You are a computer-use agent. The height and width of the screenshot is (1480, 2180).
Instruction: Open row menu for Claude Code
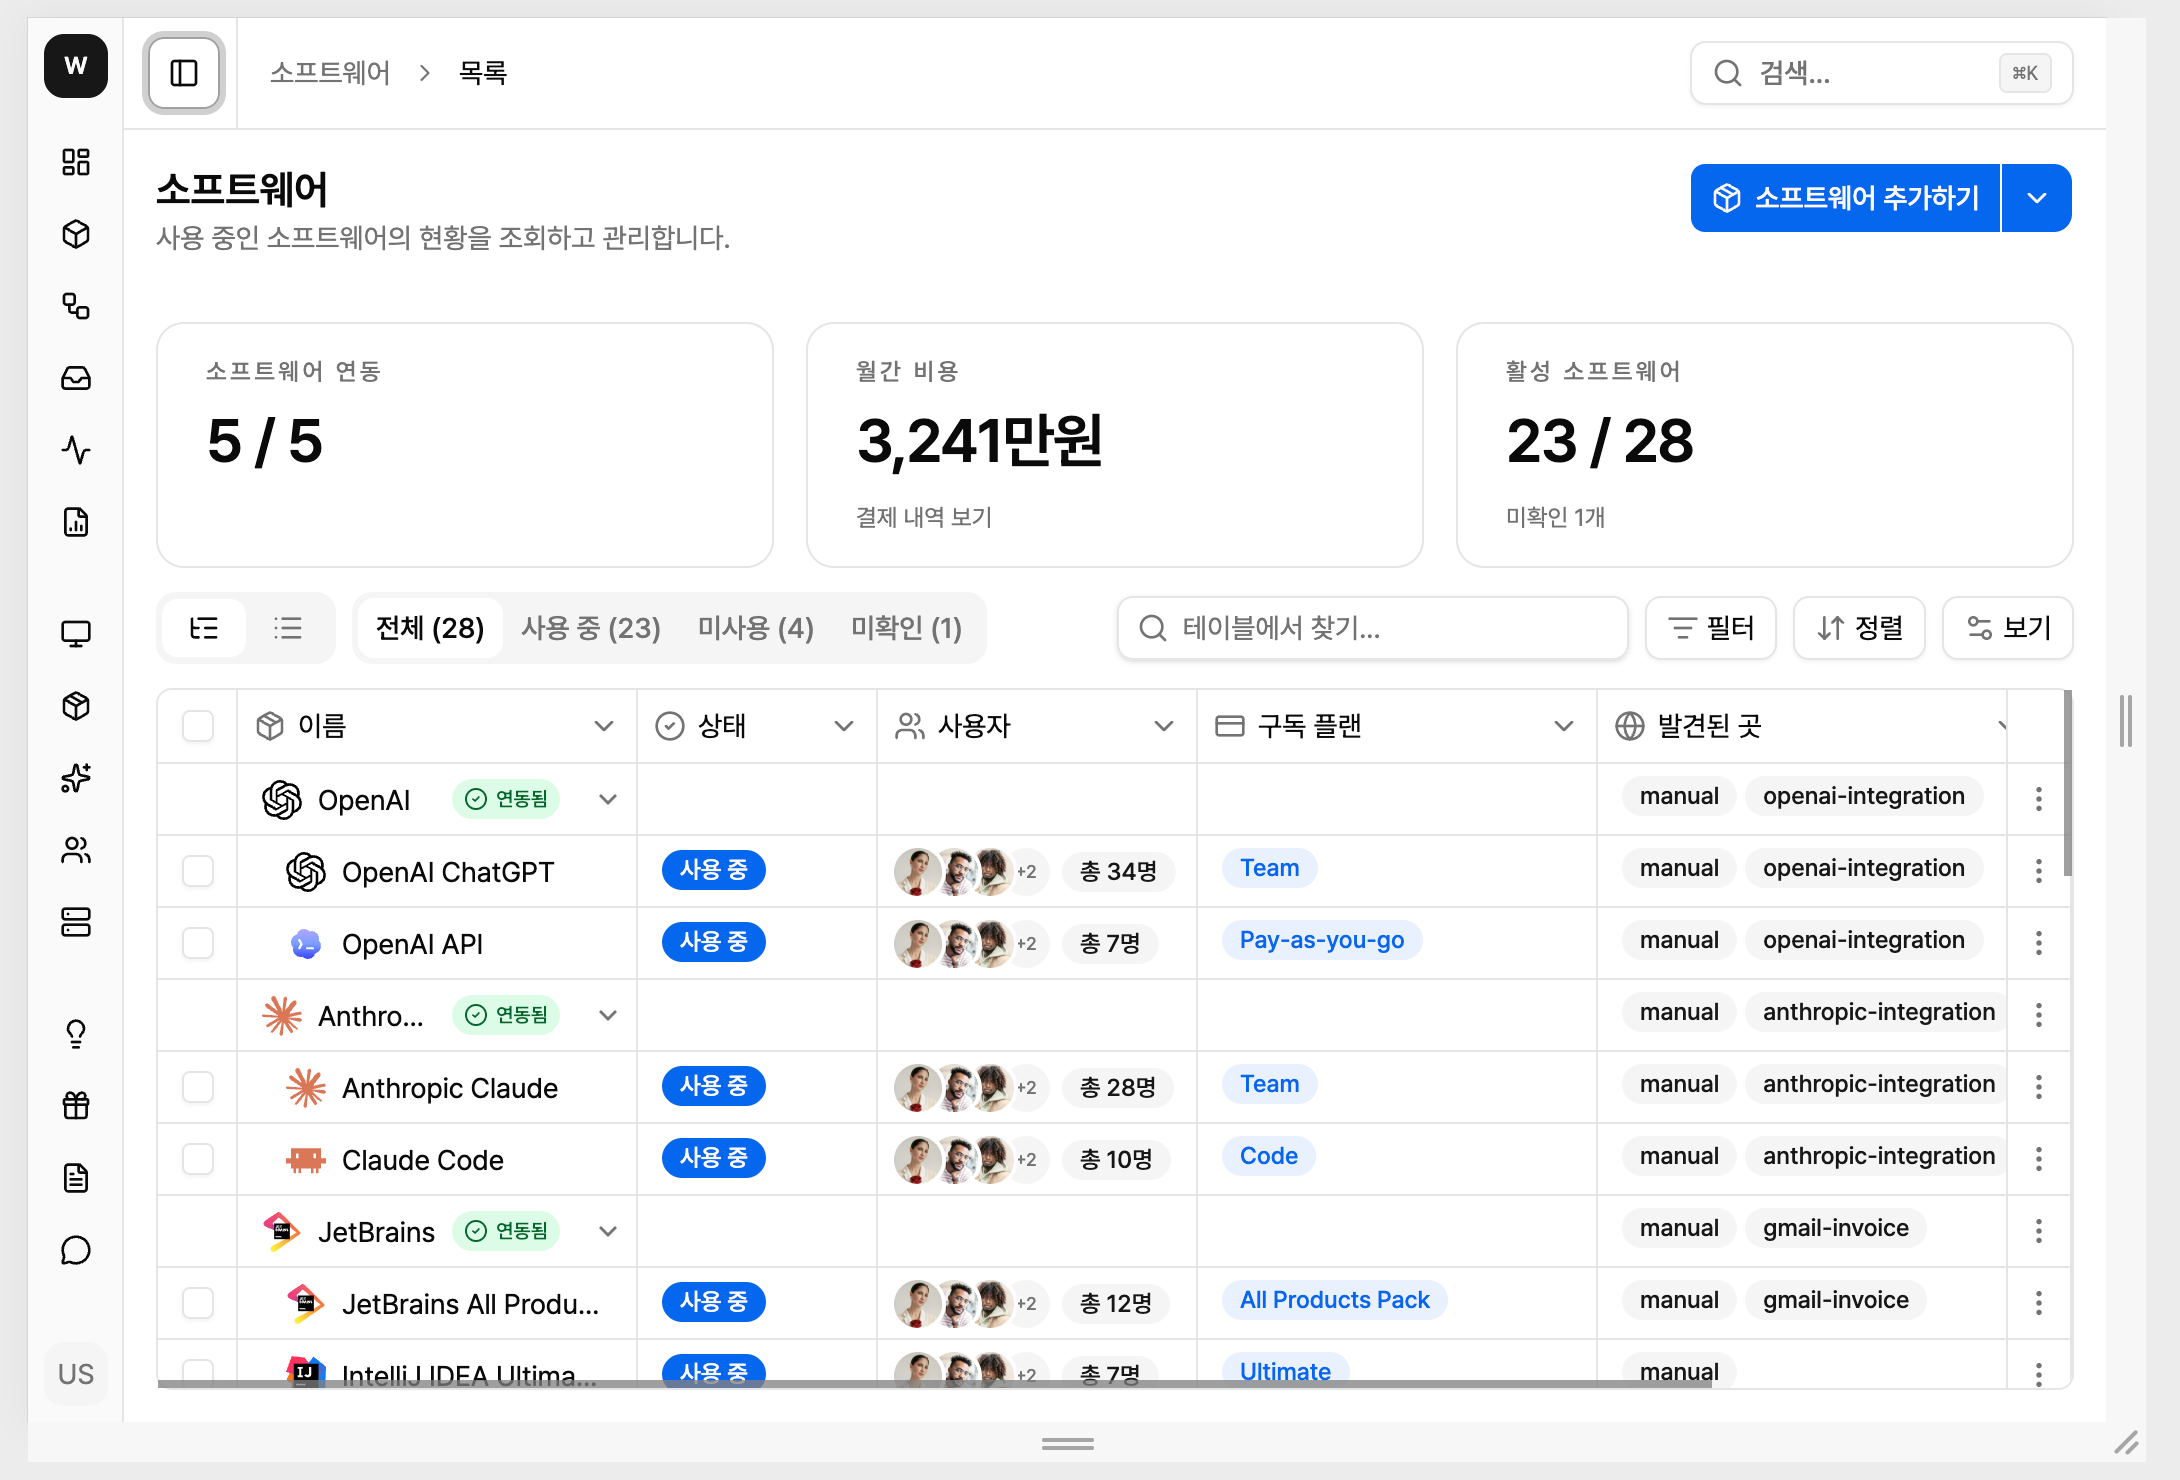tap(2038, 1159)
